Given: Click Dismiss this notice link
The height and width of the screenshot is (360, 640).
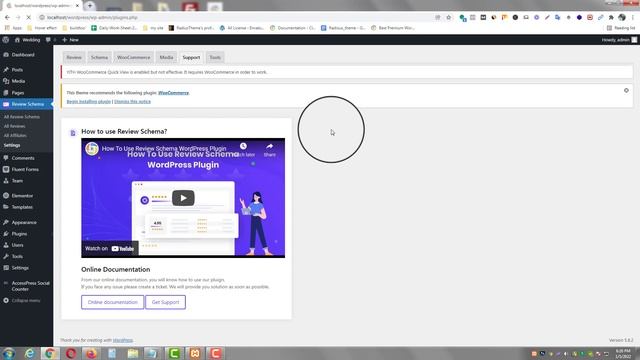Looking at the screenshot, I should (x=132, y=101).
